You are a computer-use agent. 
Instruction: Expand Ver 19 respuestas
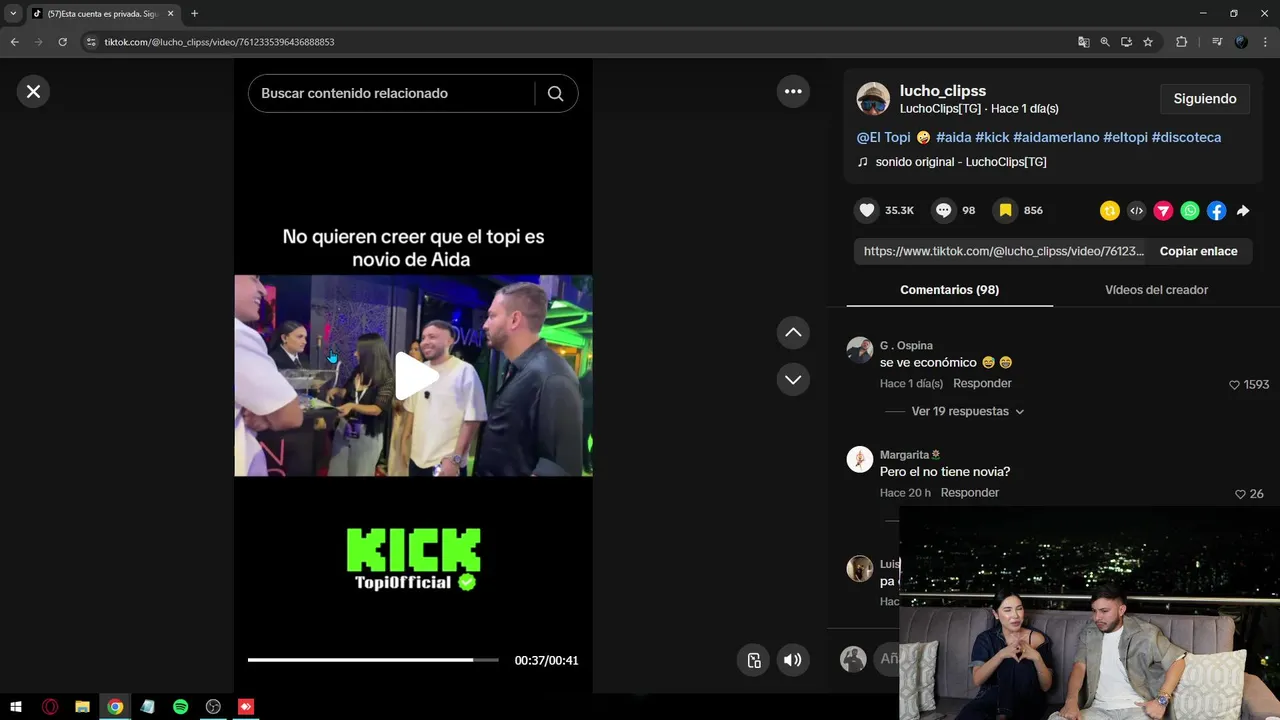(967, 411)
